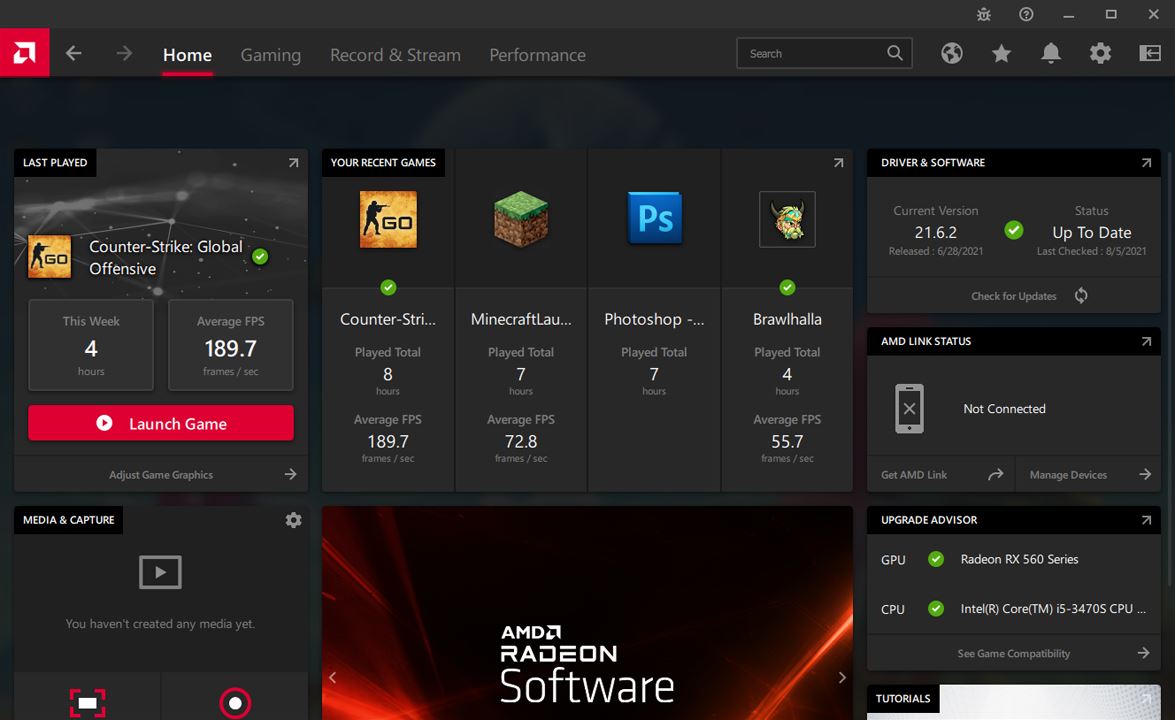Toggle the sidebar panel icon
The height and width of the screenshot is (720, 1175).
tap(1149, 54)
